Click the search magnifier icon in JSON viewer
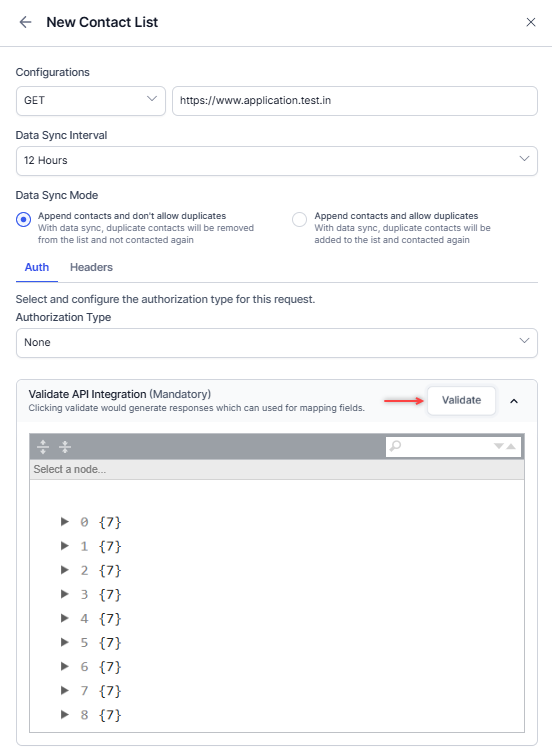The image size is (552, 755). coord(395,446)
